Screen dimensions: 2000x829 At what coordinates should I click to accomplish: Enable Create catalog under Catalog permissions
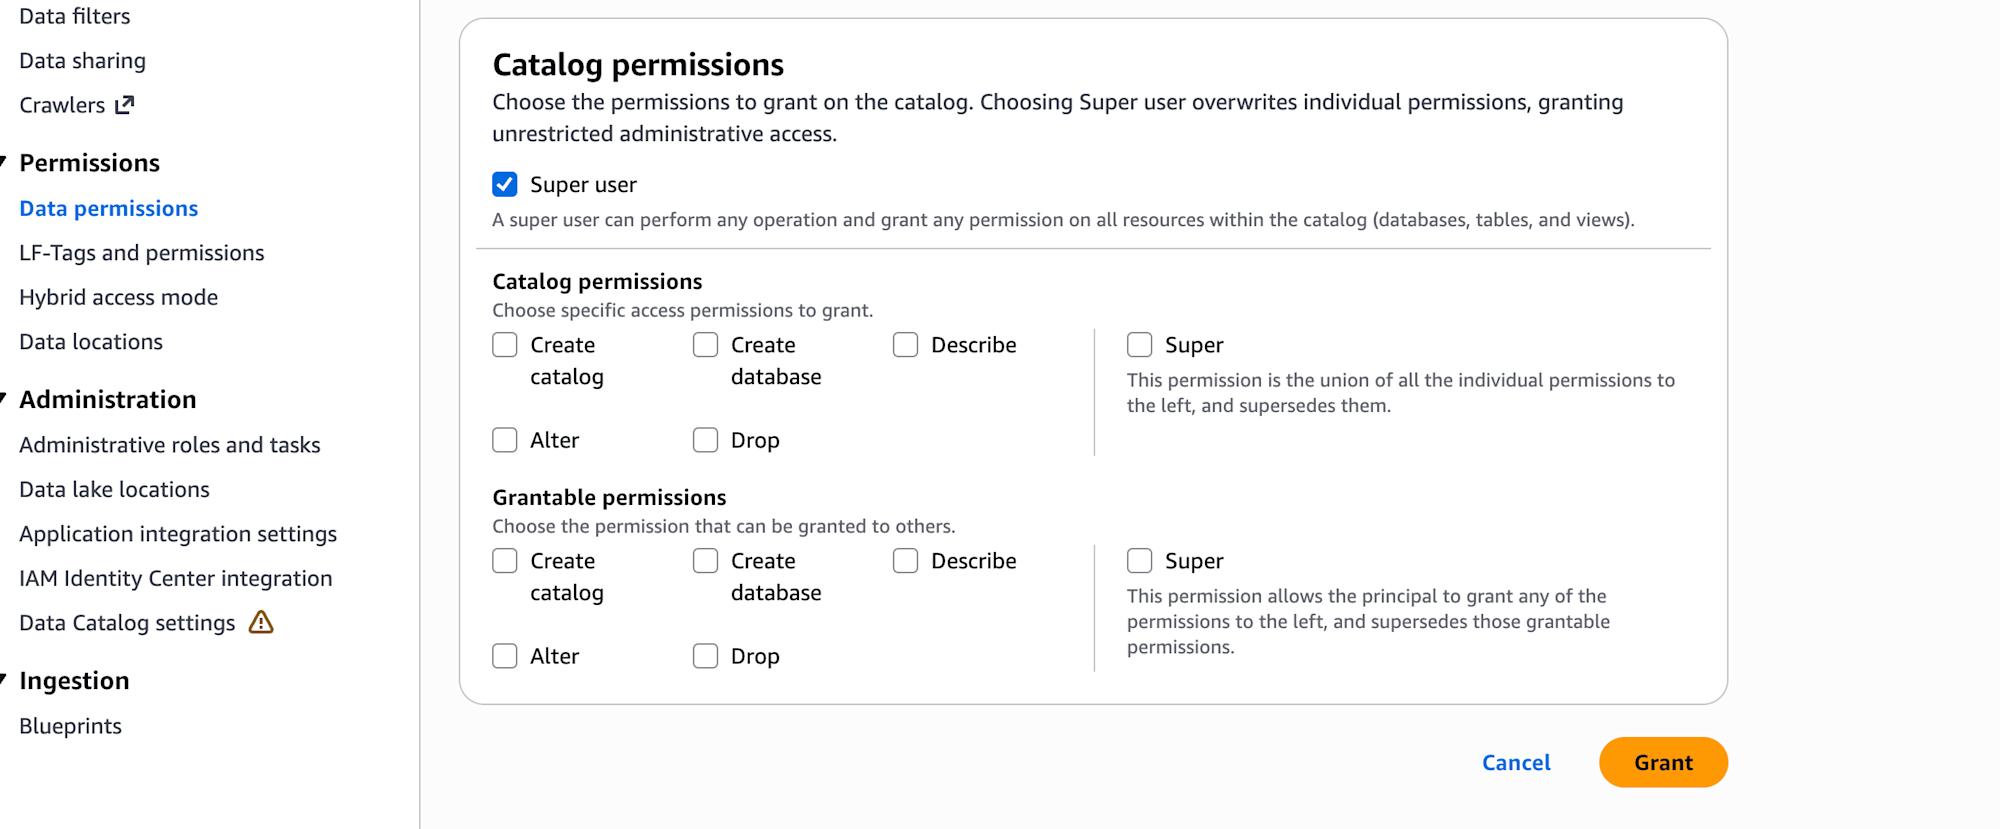[x=505, y=345]
